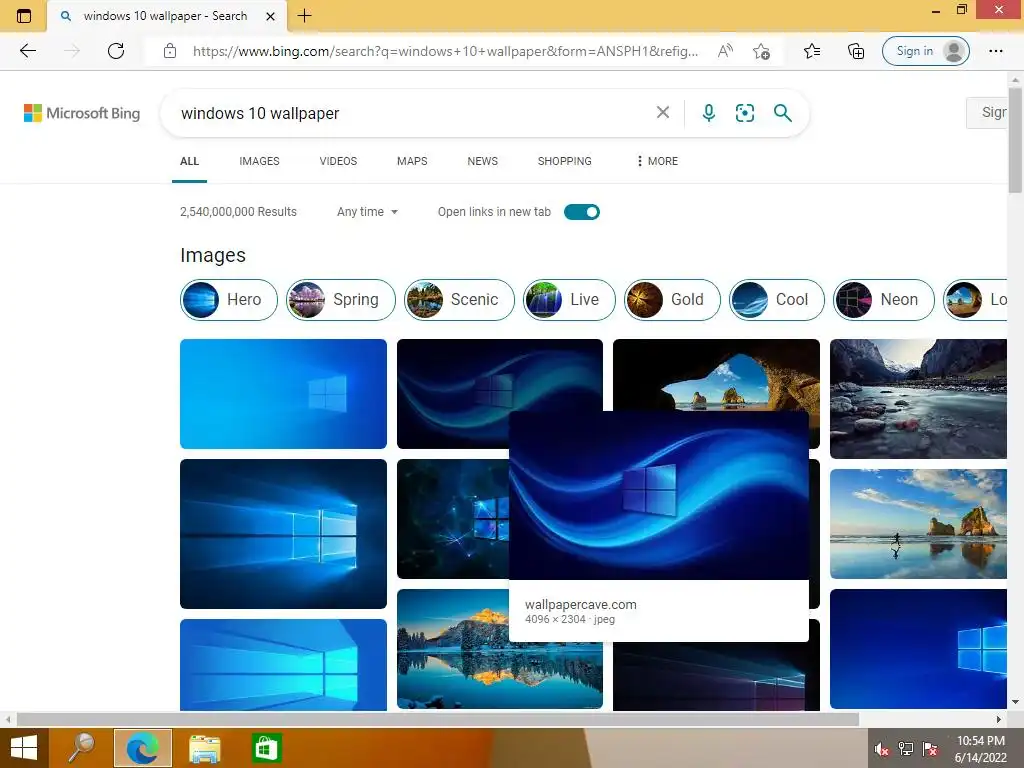
Task: Open the glowing Windows window wallpaper thumbnail
Action: (x=283, y=534)
